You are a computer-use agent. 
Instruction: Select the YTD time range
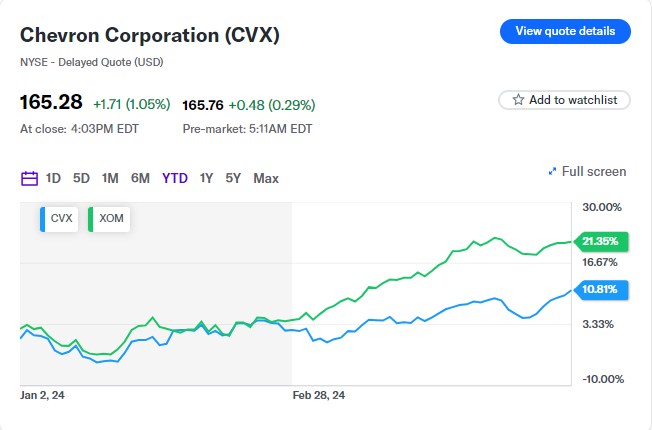click(x=175, y=179)
